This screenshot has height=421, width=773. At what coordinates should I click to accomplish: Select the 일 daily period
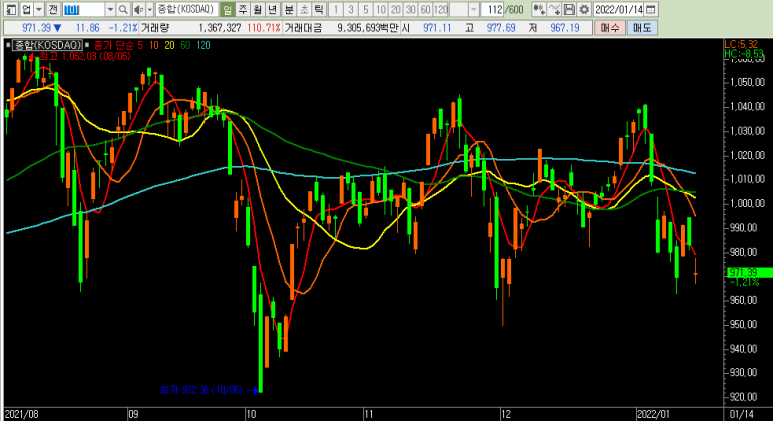tap(227, 9)
